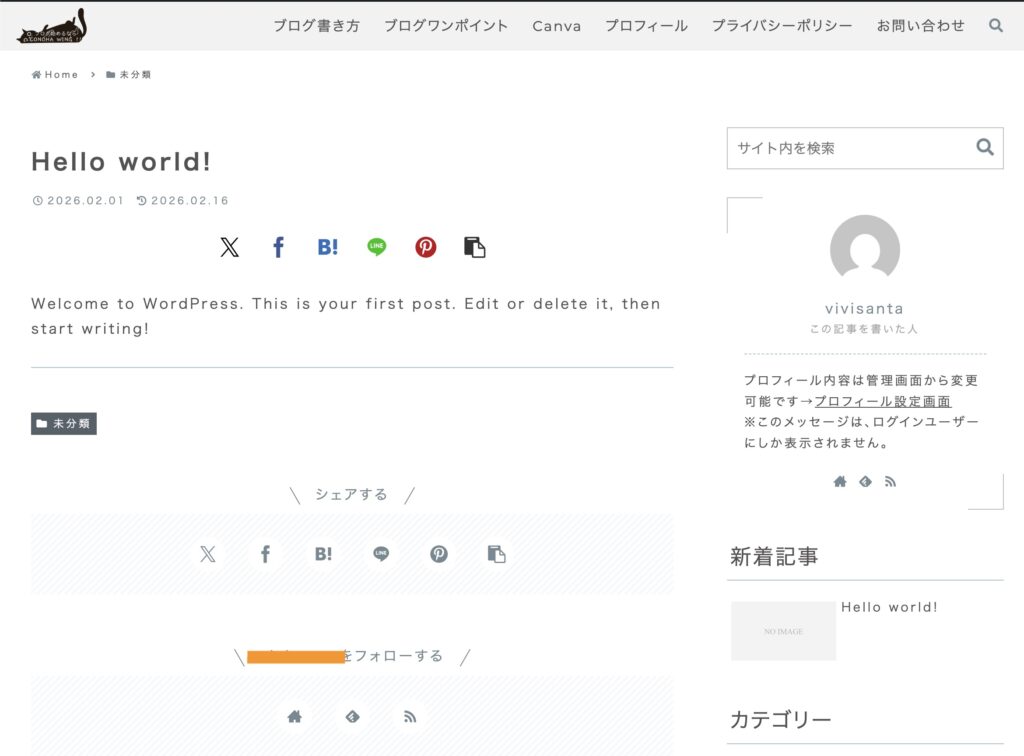Click the red Pinterest icon under title
Image resolution: width=1024 pixels, height=756 pixels.
(x=426, y=247)
